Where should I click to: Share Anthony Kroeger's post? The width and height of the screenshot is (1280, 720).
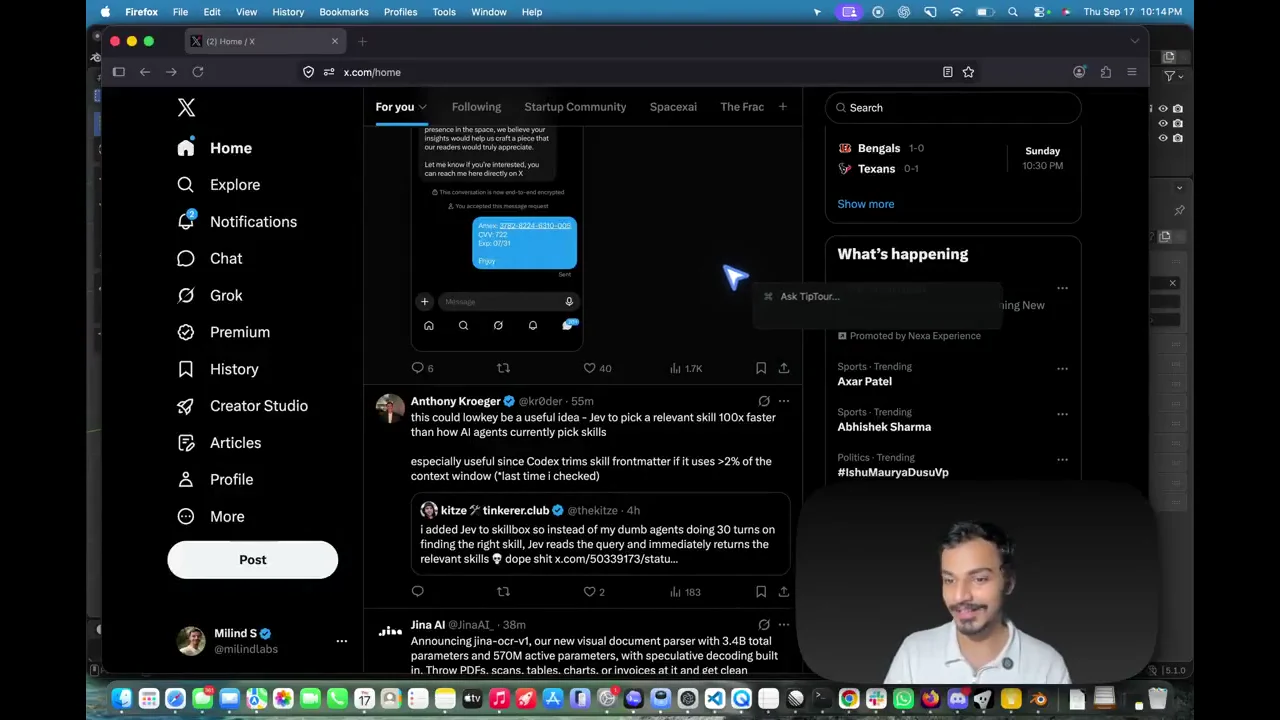(784, 591)
